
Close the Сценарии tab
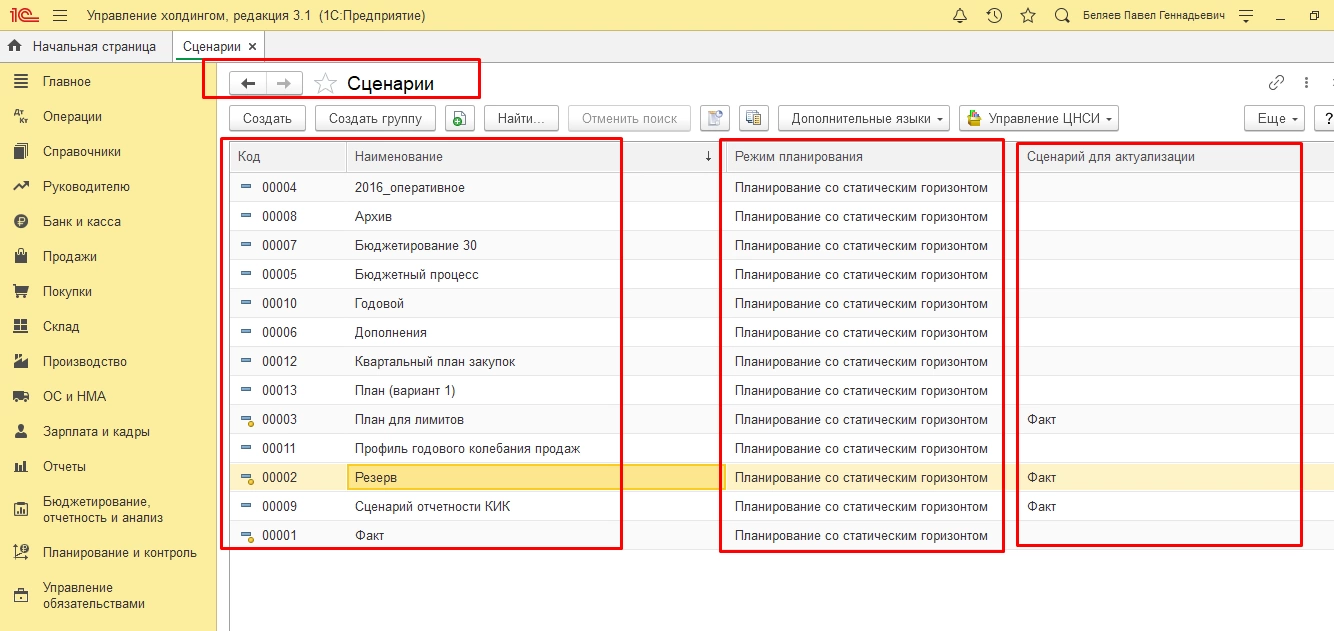pos(252,46)
